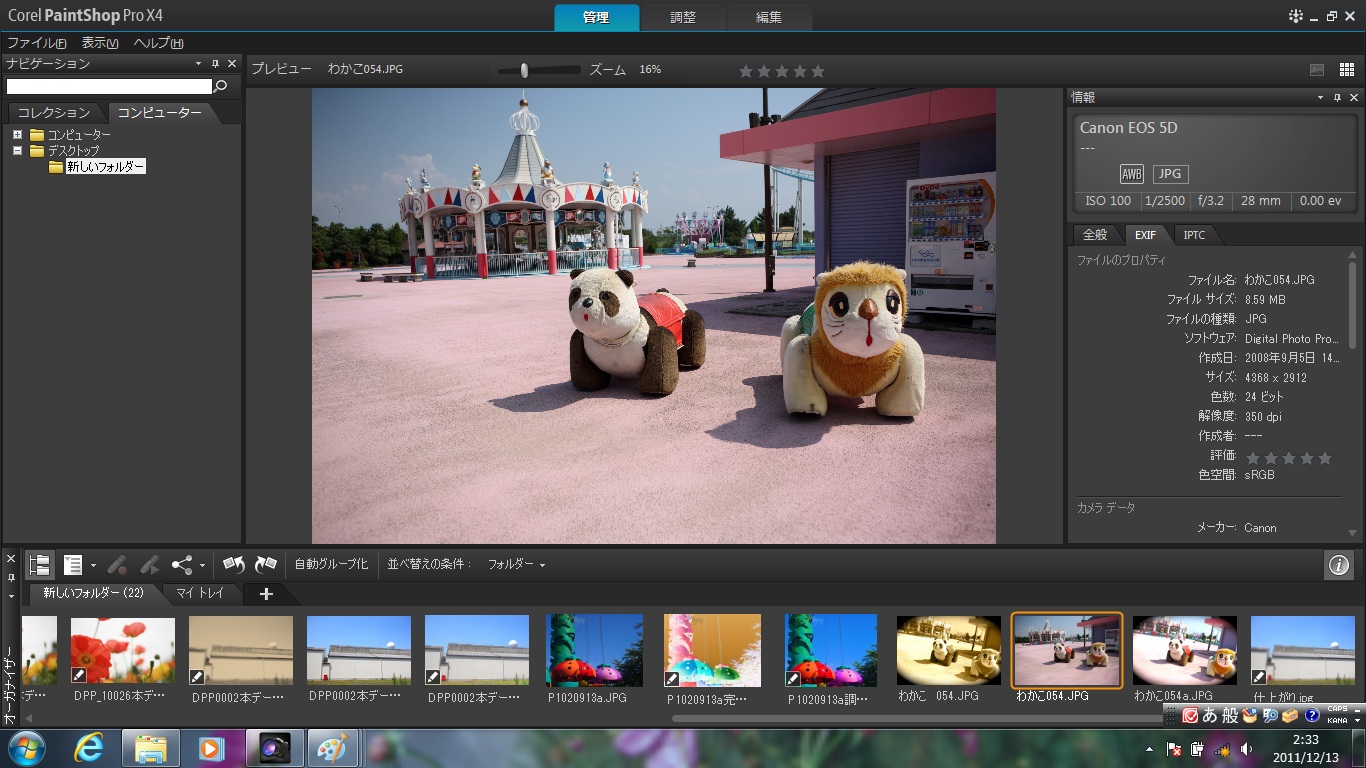
Task: Click the 自動グループ化 button
Action: tap(331, 565)
